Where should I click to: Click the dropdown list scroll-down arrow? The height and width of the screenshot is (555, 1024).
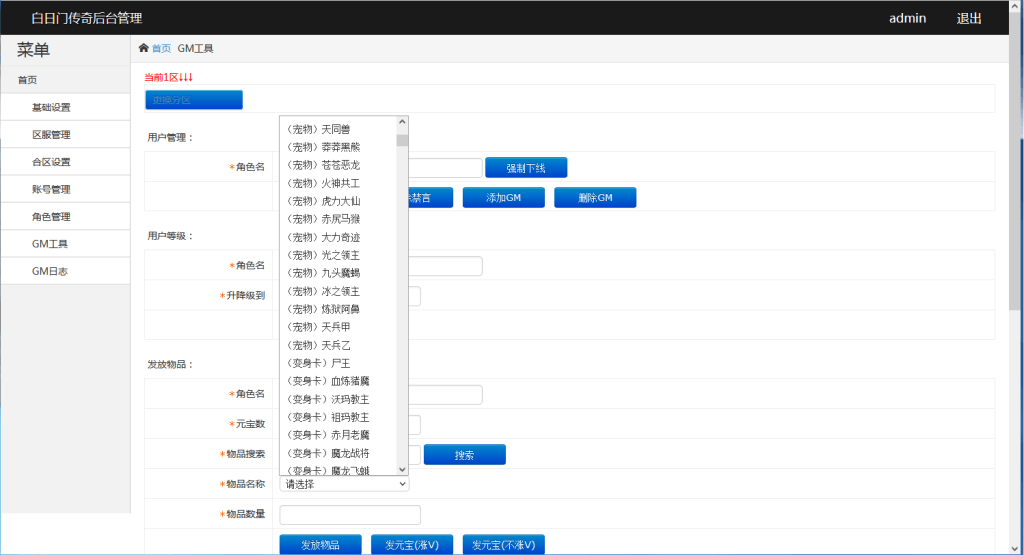click(x=402, y=469)
